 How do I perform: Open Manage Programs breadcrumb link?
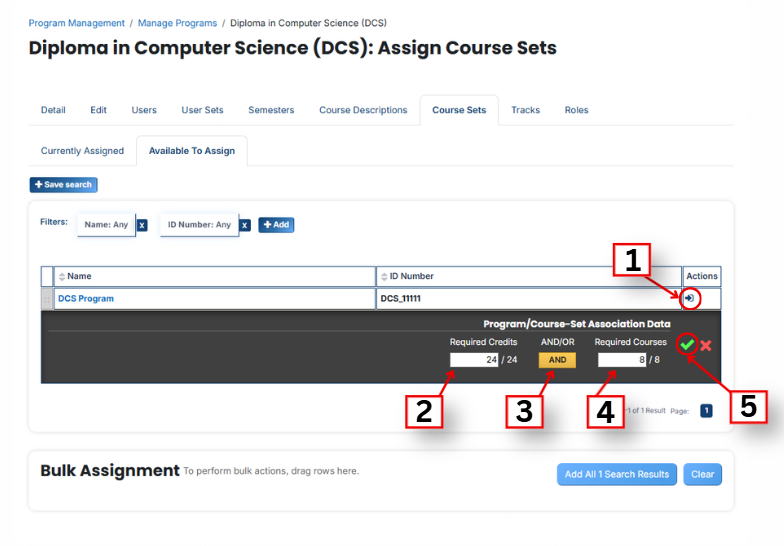(x=178, y=23)
